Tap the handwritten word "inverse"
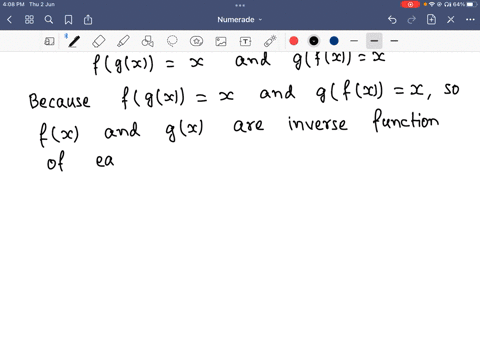480x360 pixels. pyautogui.click(x=318, y=123)
